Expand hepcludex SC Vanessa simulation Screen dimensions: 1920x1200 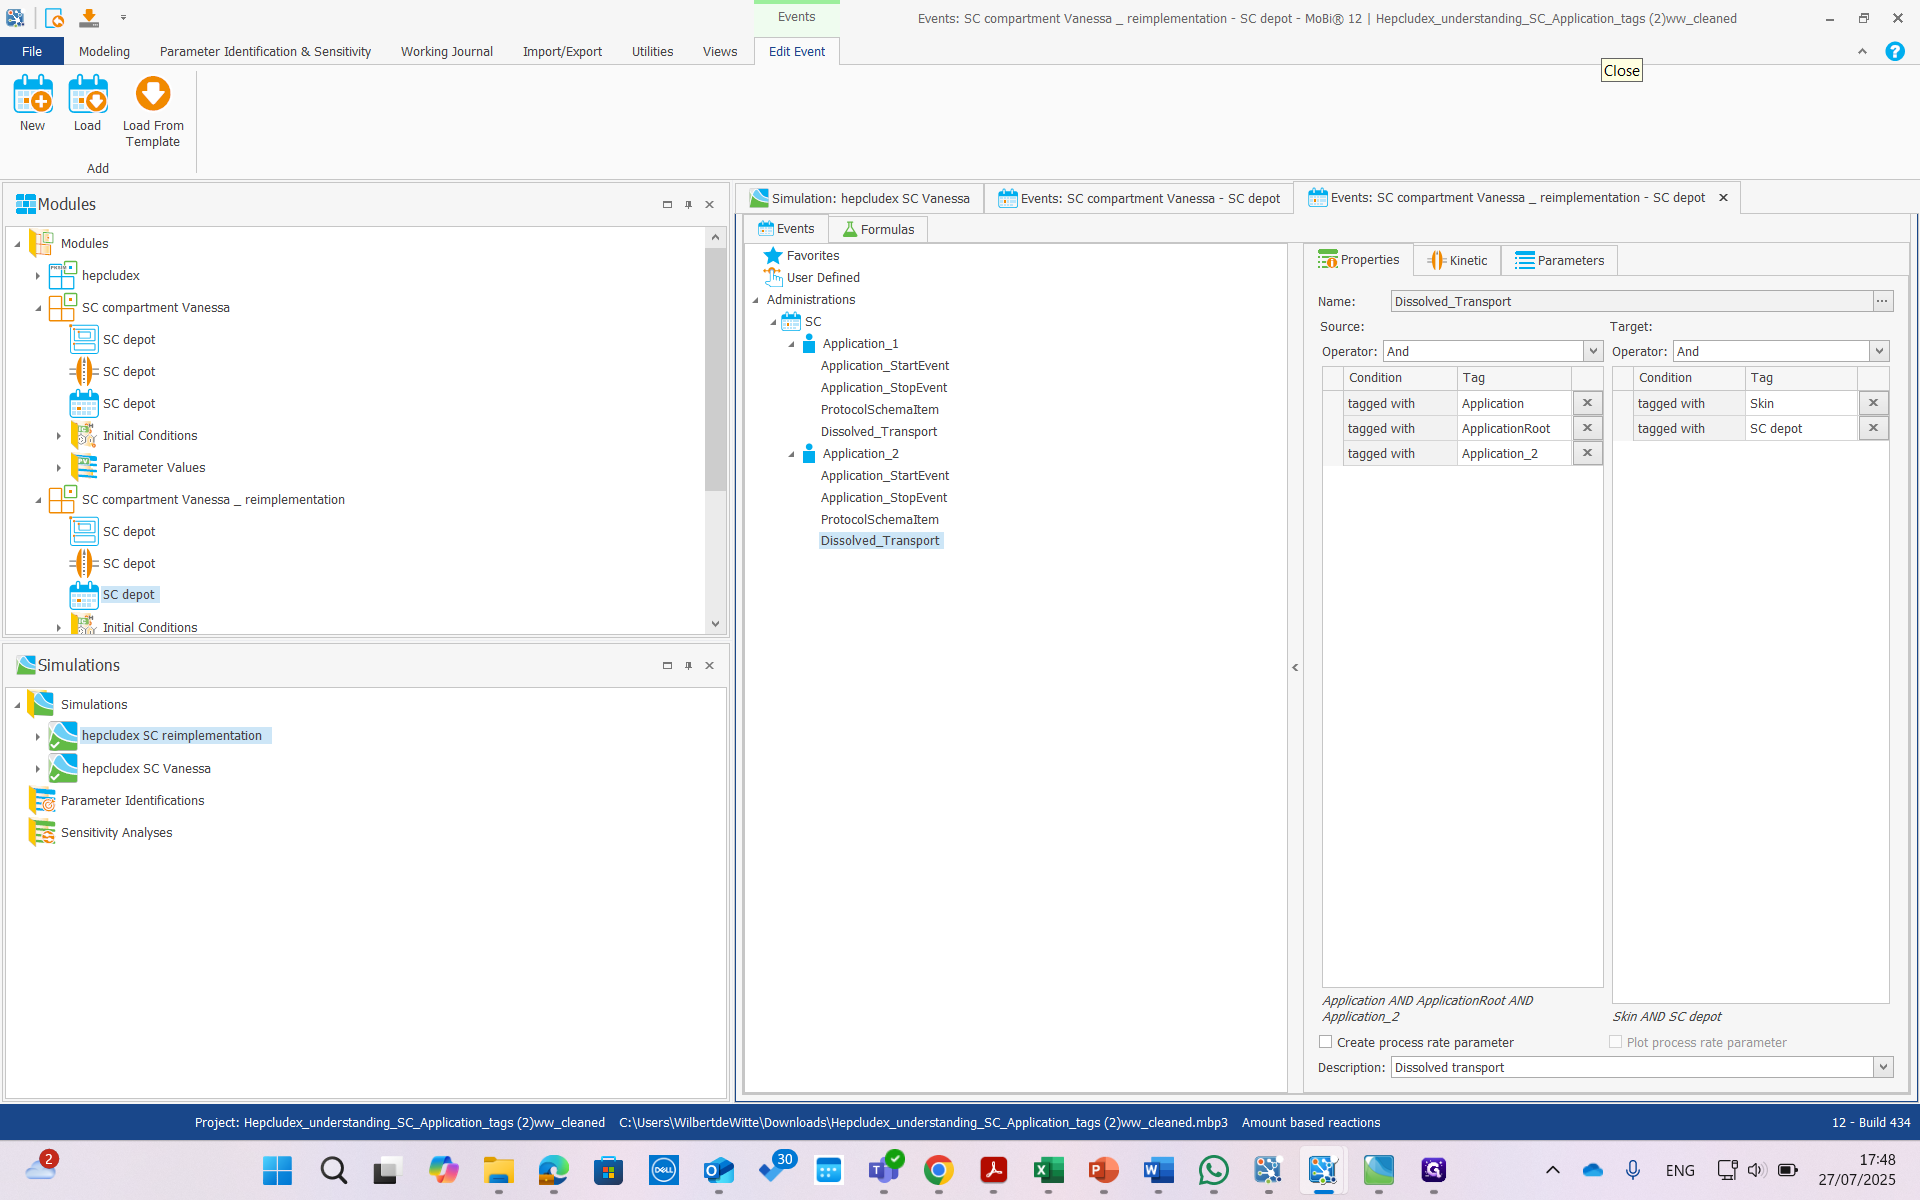[38, 769]
